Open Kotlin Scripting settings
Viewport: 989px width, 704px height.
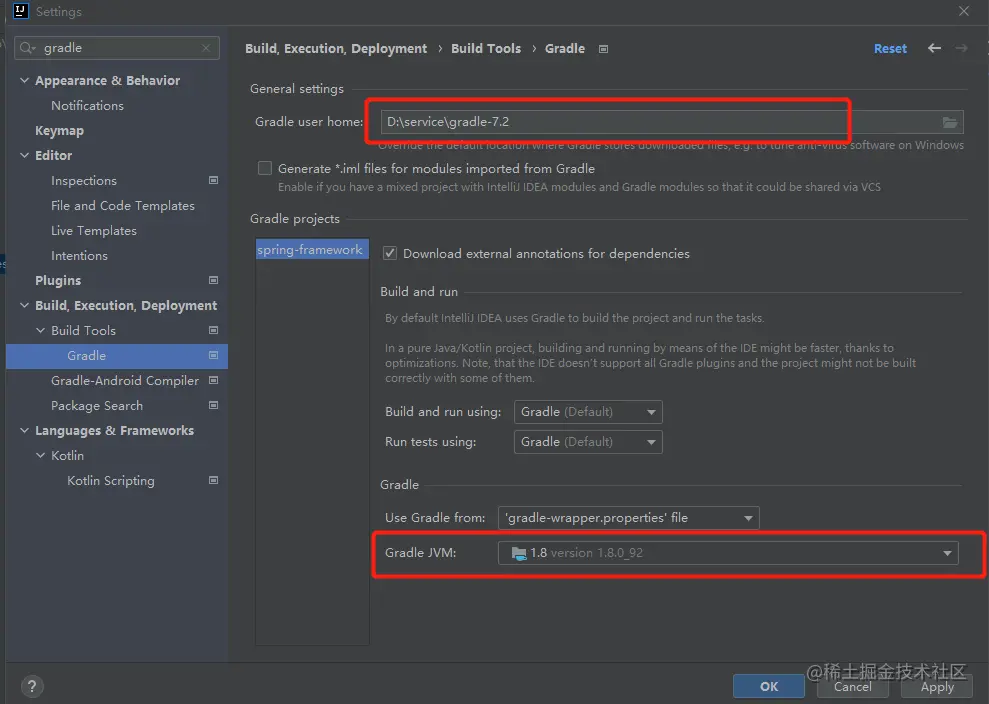(111, 481)
